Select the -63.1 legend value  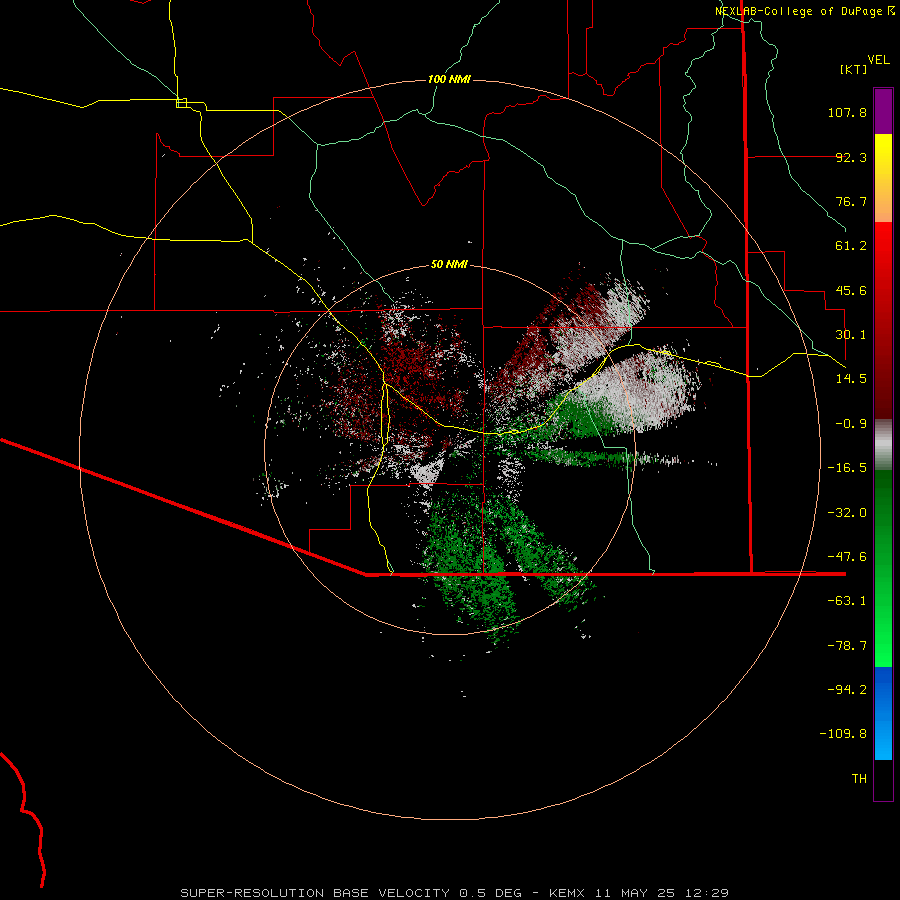click(x=847, y=601)
